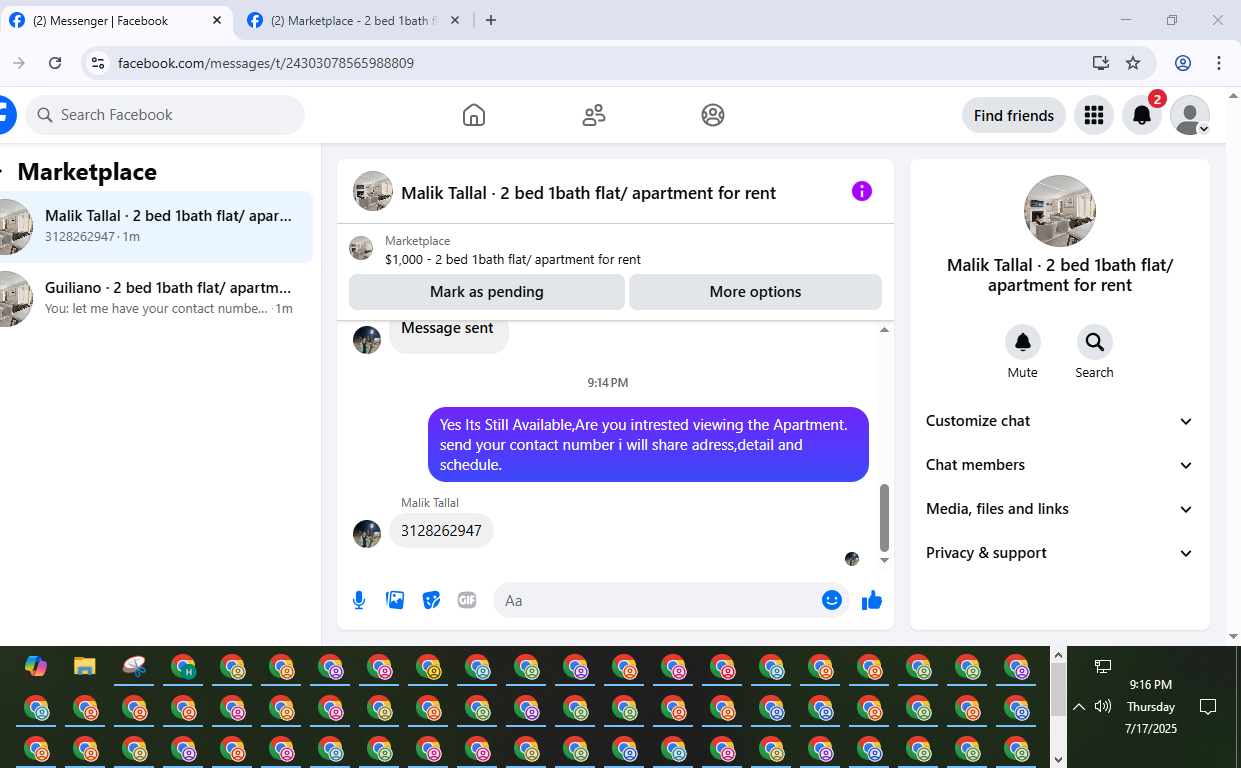Click the voice clip microphone icon

[x=359, y=600]
